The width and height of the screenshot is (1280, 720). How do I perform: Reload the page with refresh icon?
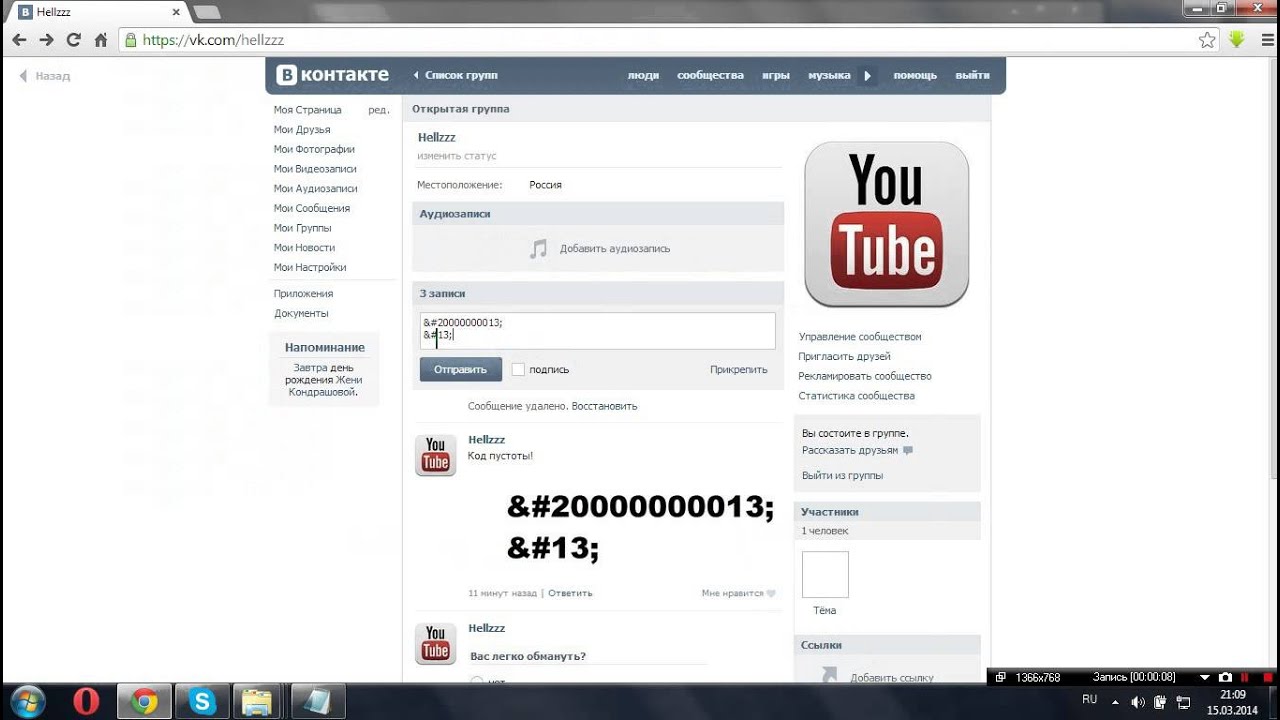(73, 40)
